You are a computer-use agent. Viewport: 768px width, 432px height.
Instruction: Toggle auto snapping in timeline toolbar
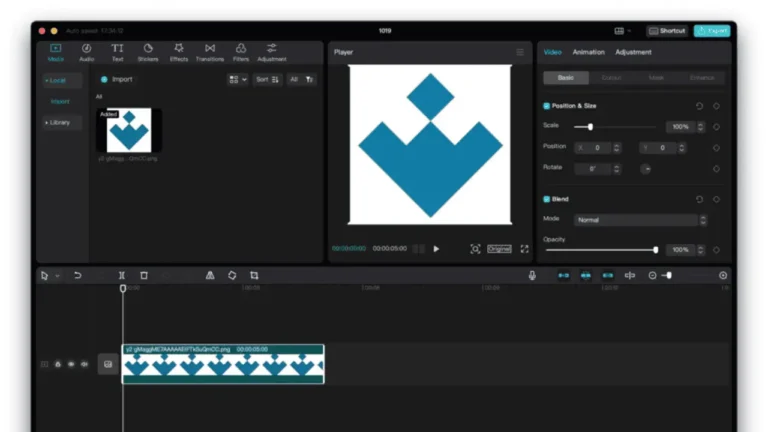(586, 275)
